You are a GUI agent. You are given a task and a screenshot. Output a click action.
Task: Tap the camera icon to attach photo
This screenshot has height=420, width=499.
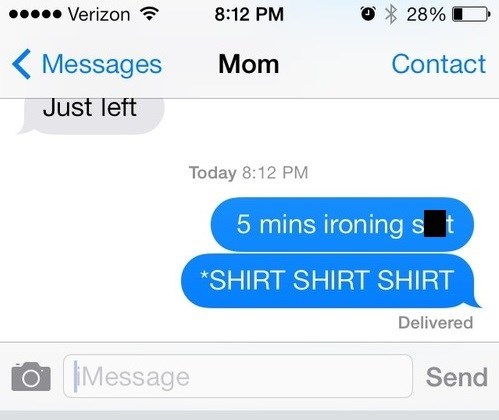[31, 377]
